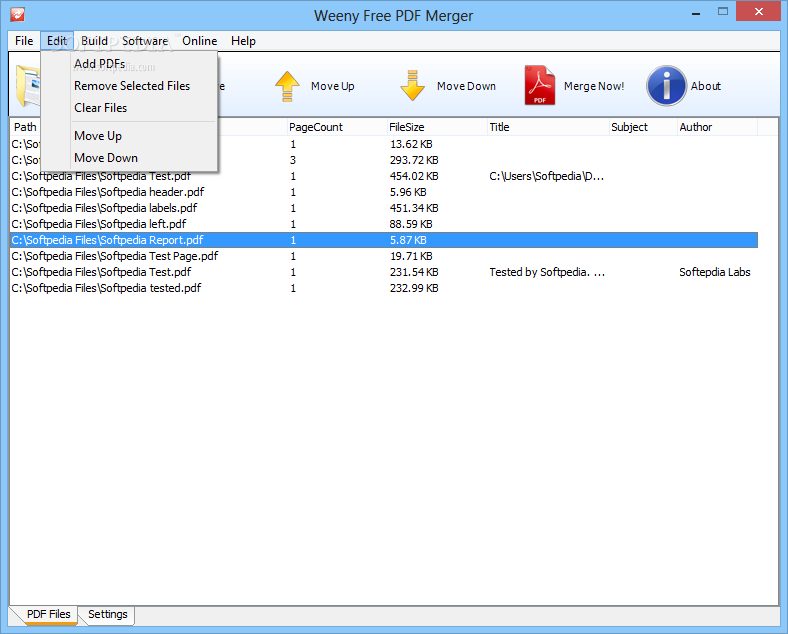
Task: Click the Merge Now! toolbar label
Action: click(594, 86)
